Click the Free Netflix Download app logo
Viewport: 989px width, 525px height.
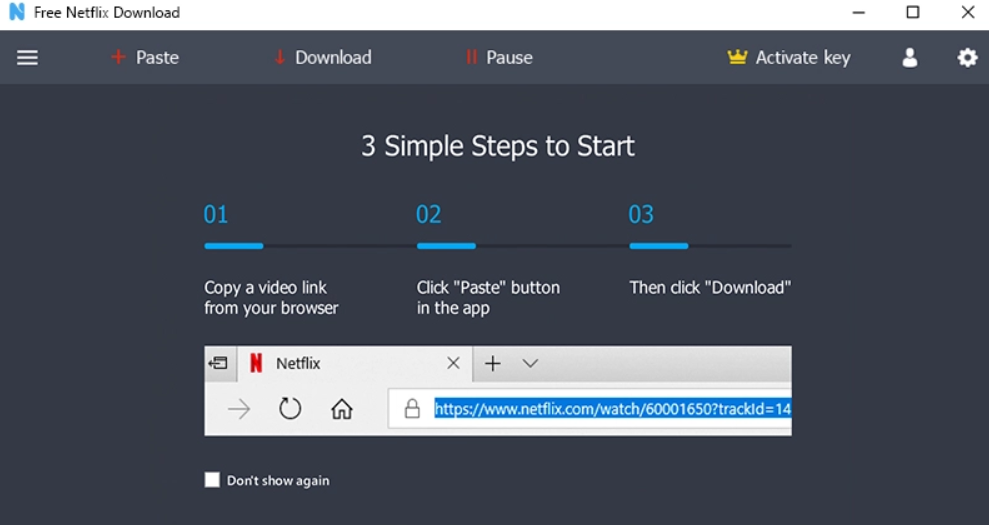pos(16,13)
